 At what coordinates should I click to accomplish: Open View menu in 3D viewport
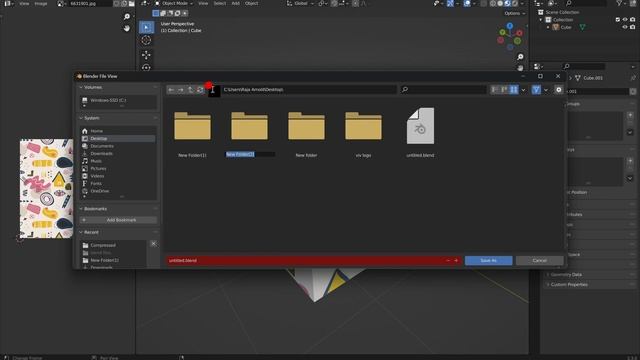[x=203, y=3]
